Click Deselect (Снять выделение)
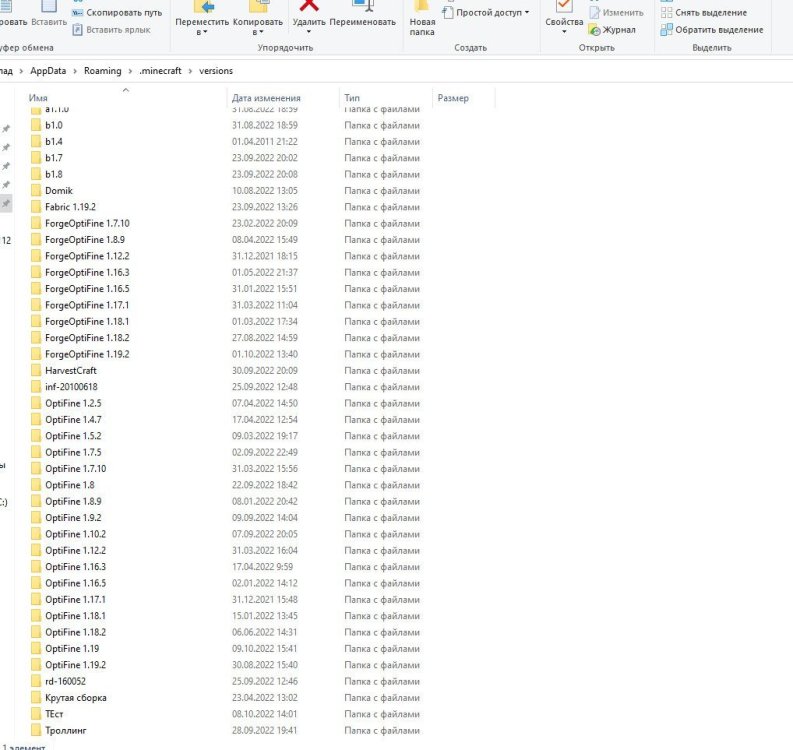The image size is (793, 750). click(x=704, y=13)
